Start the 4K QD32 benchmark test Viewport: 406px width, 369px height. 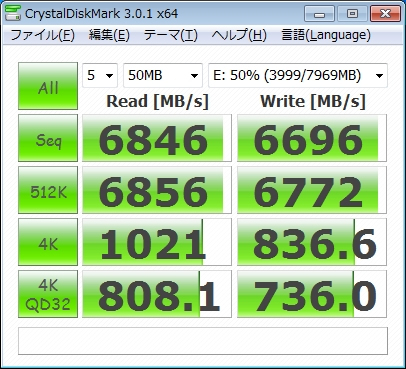point(48,294)
